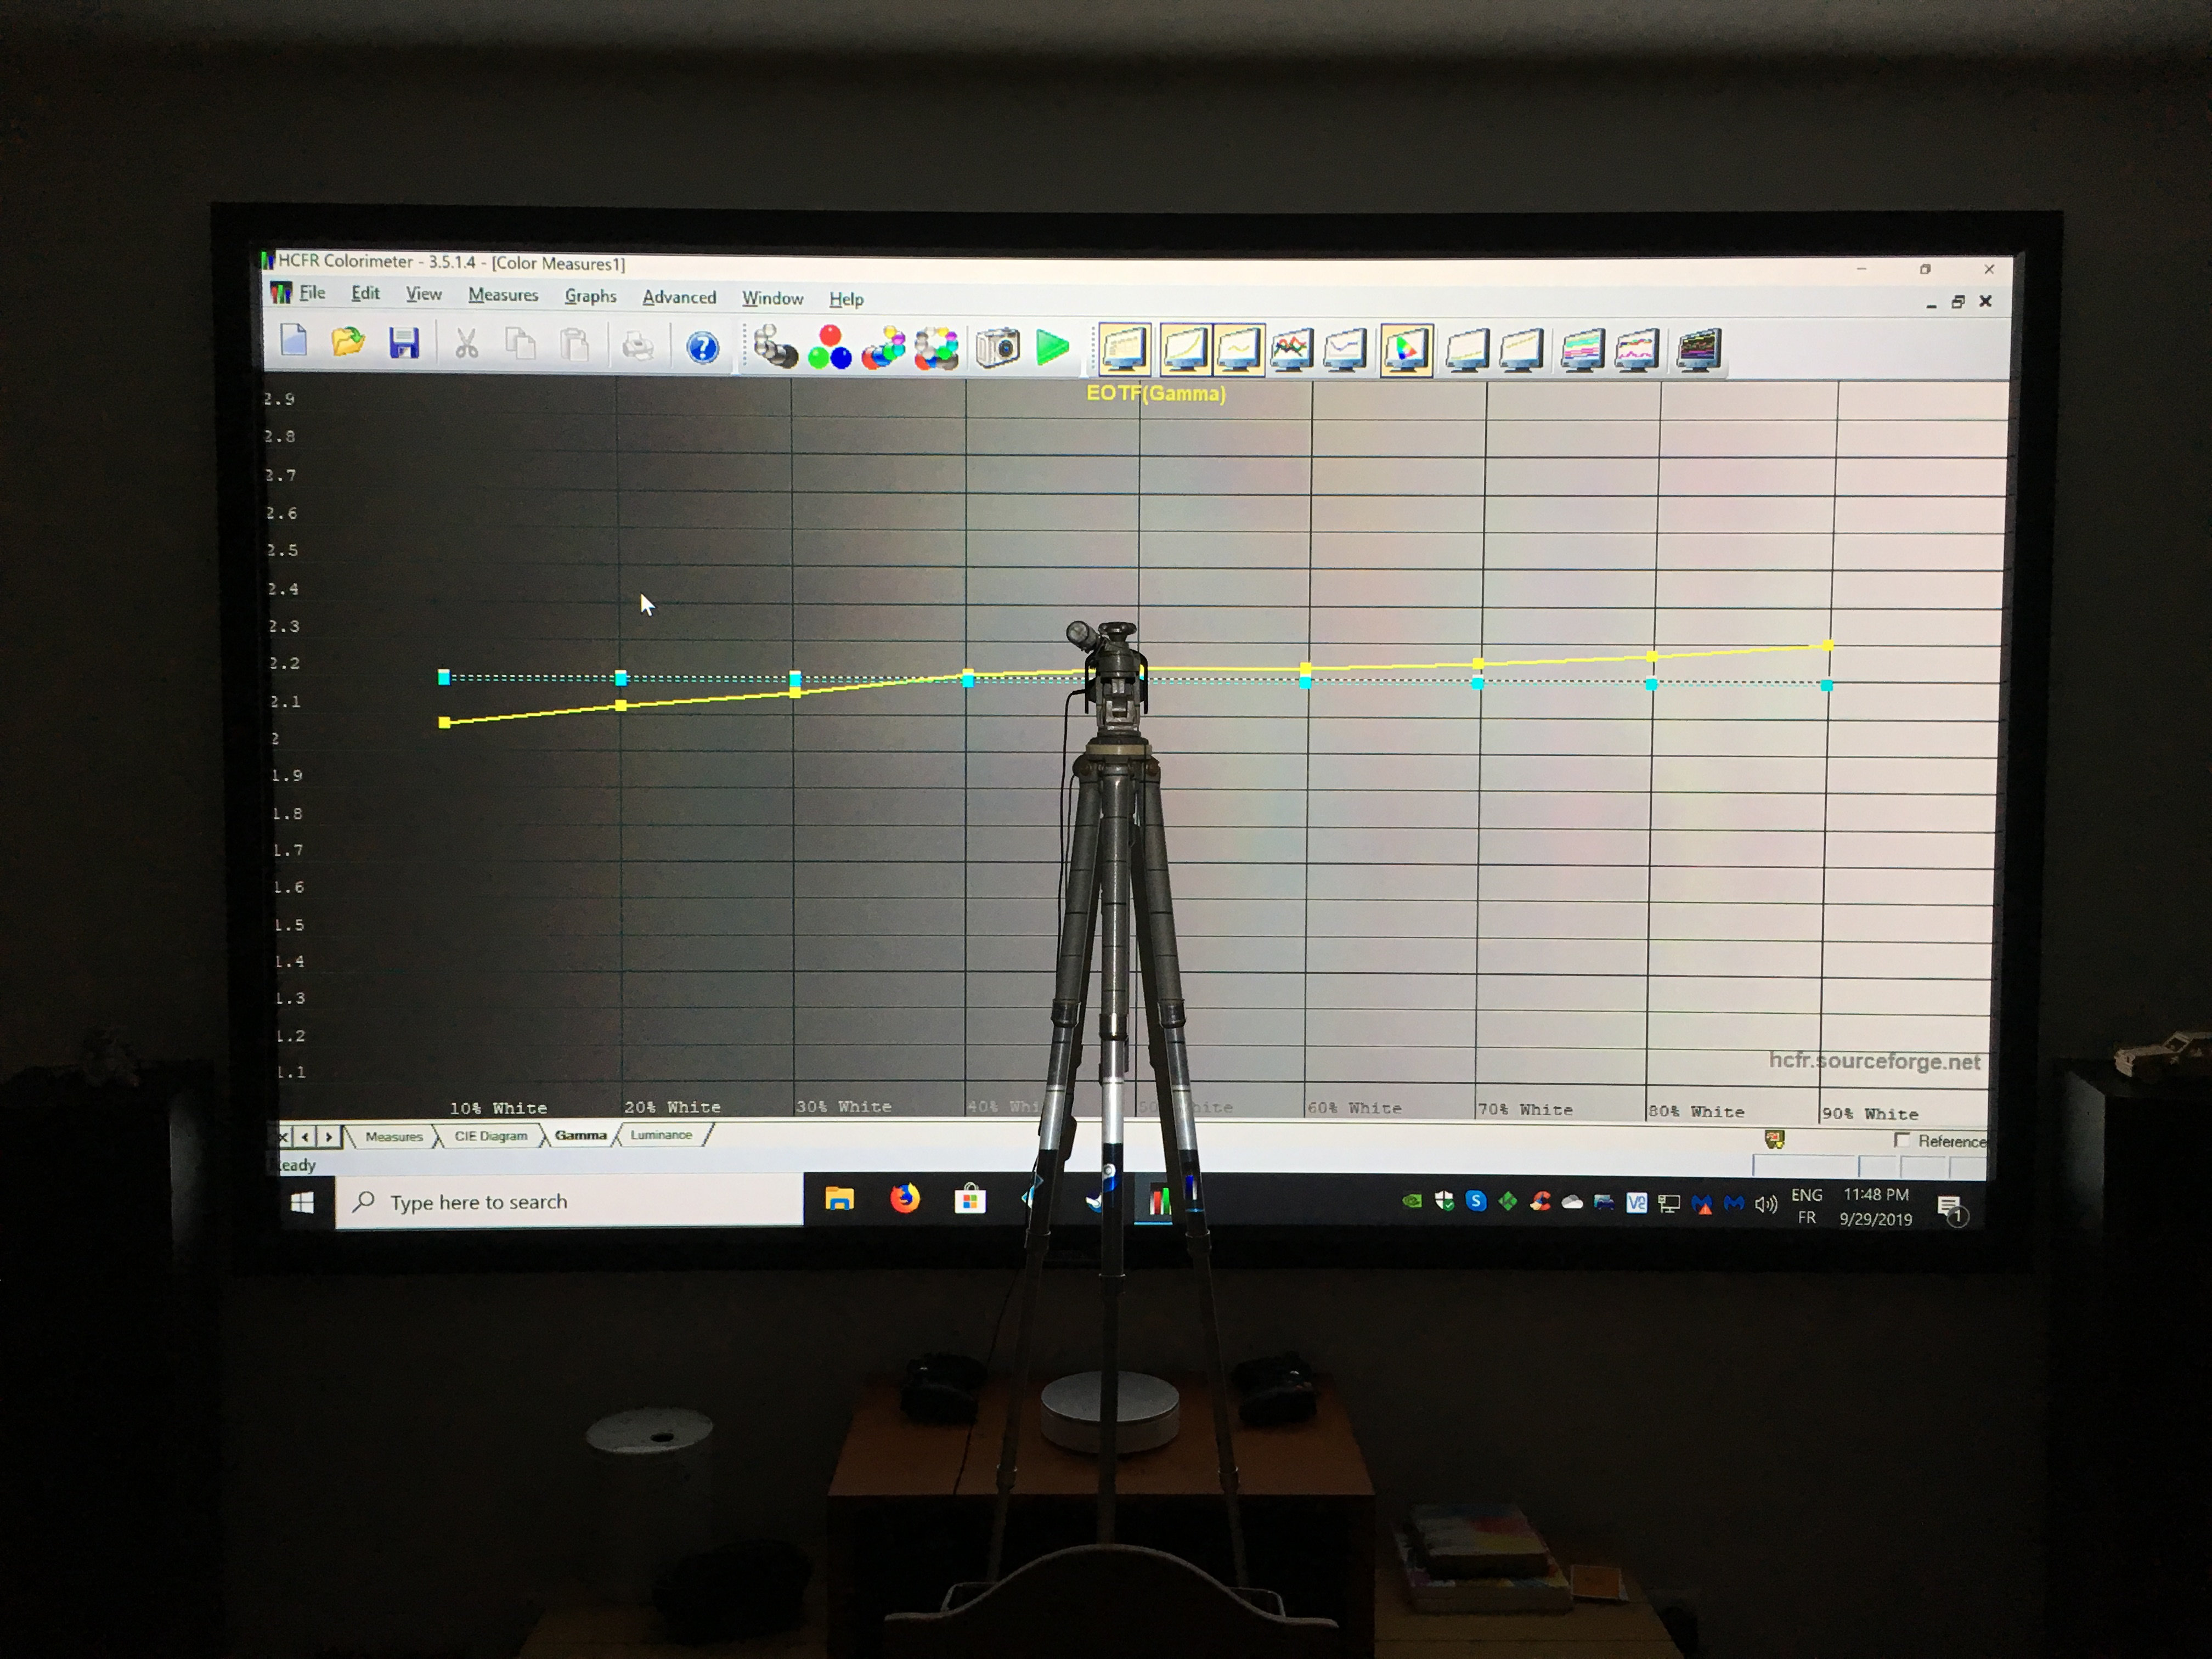Toggle the CIE diagram triangle monitor icon
The width and height of the screenshot is (2212, 1659).
coord(1406,350)
